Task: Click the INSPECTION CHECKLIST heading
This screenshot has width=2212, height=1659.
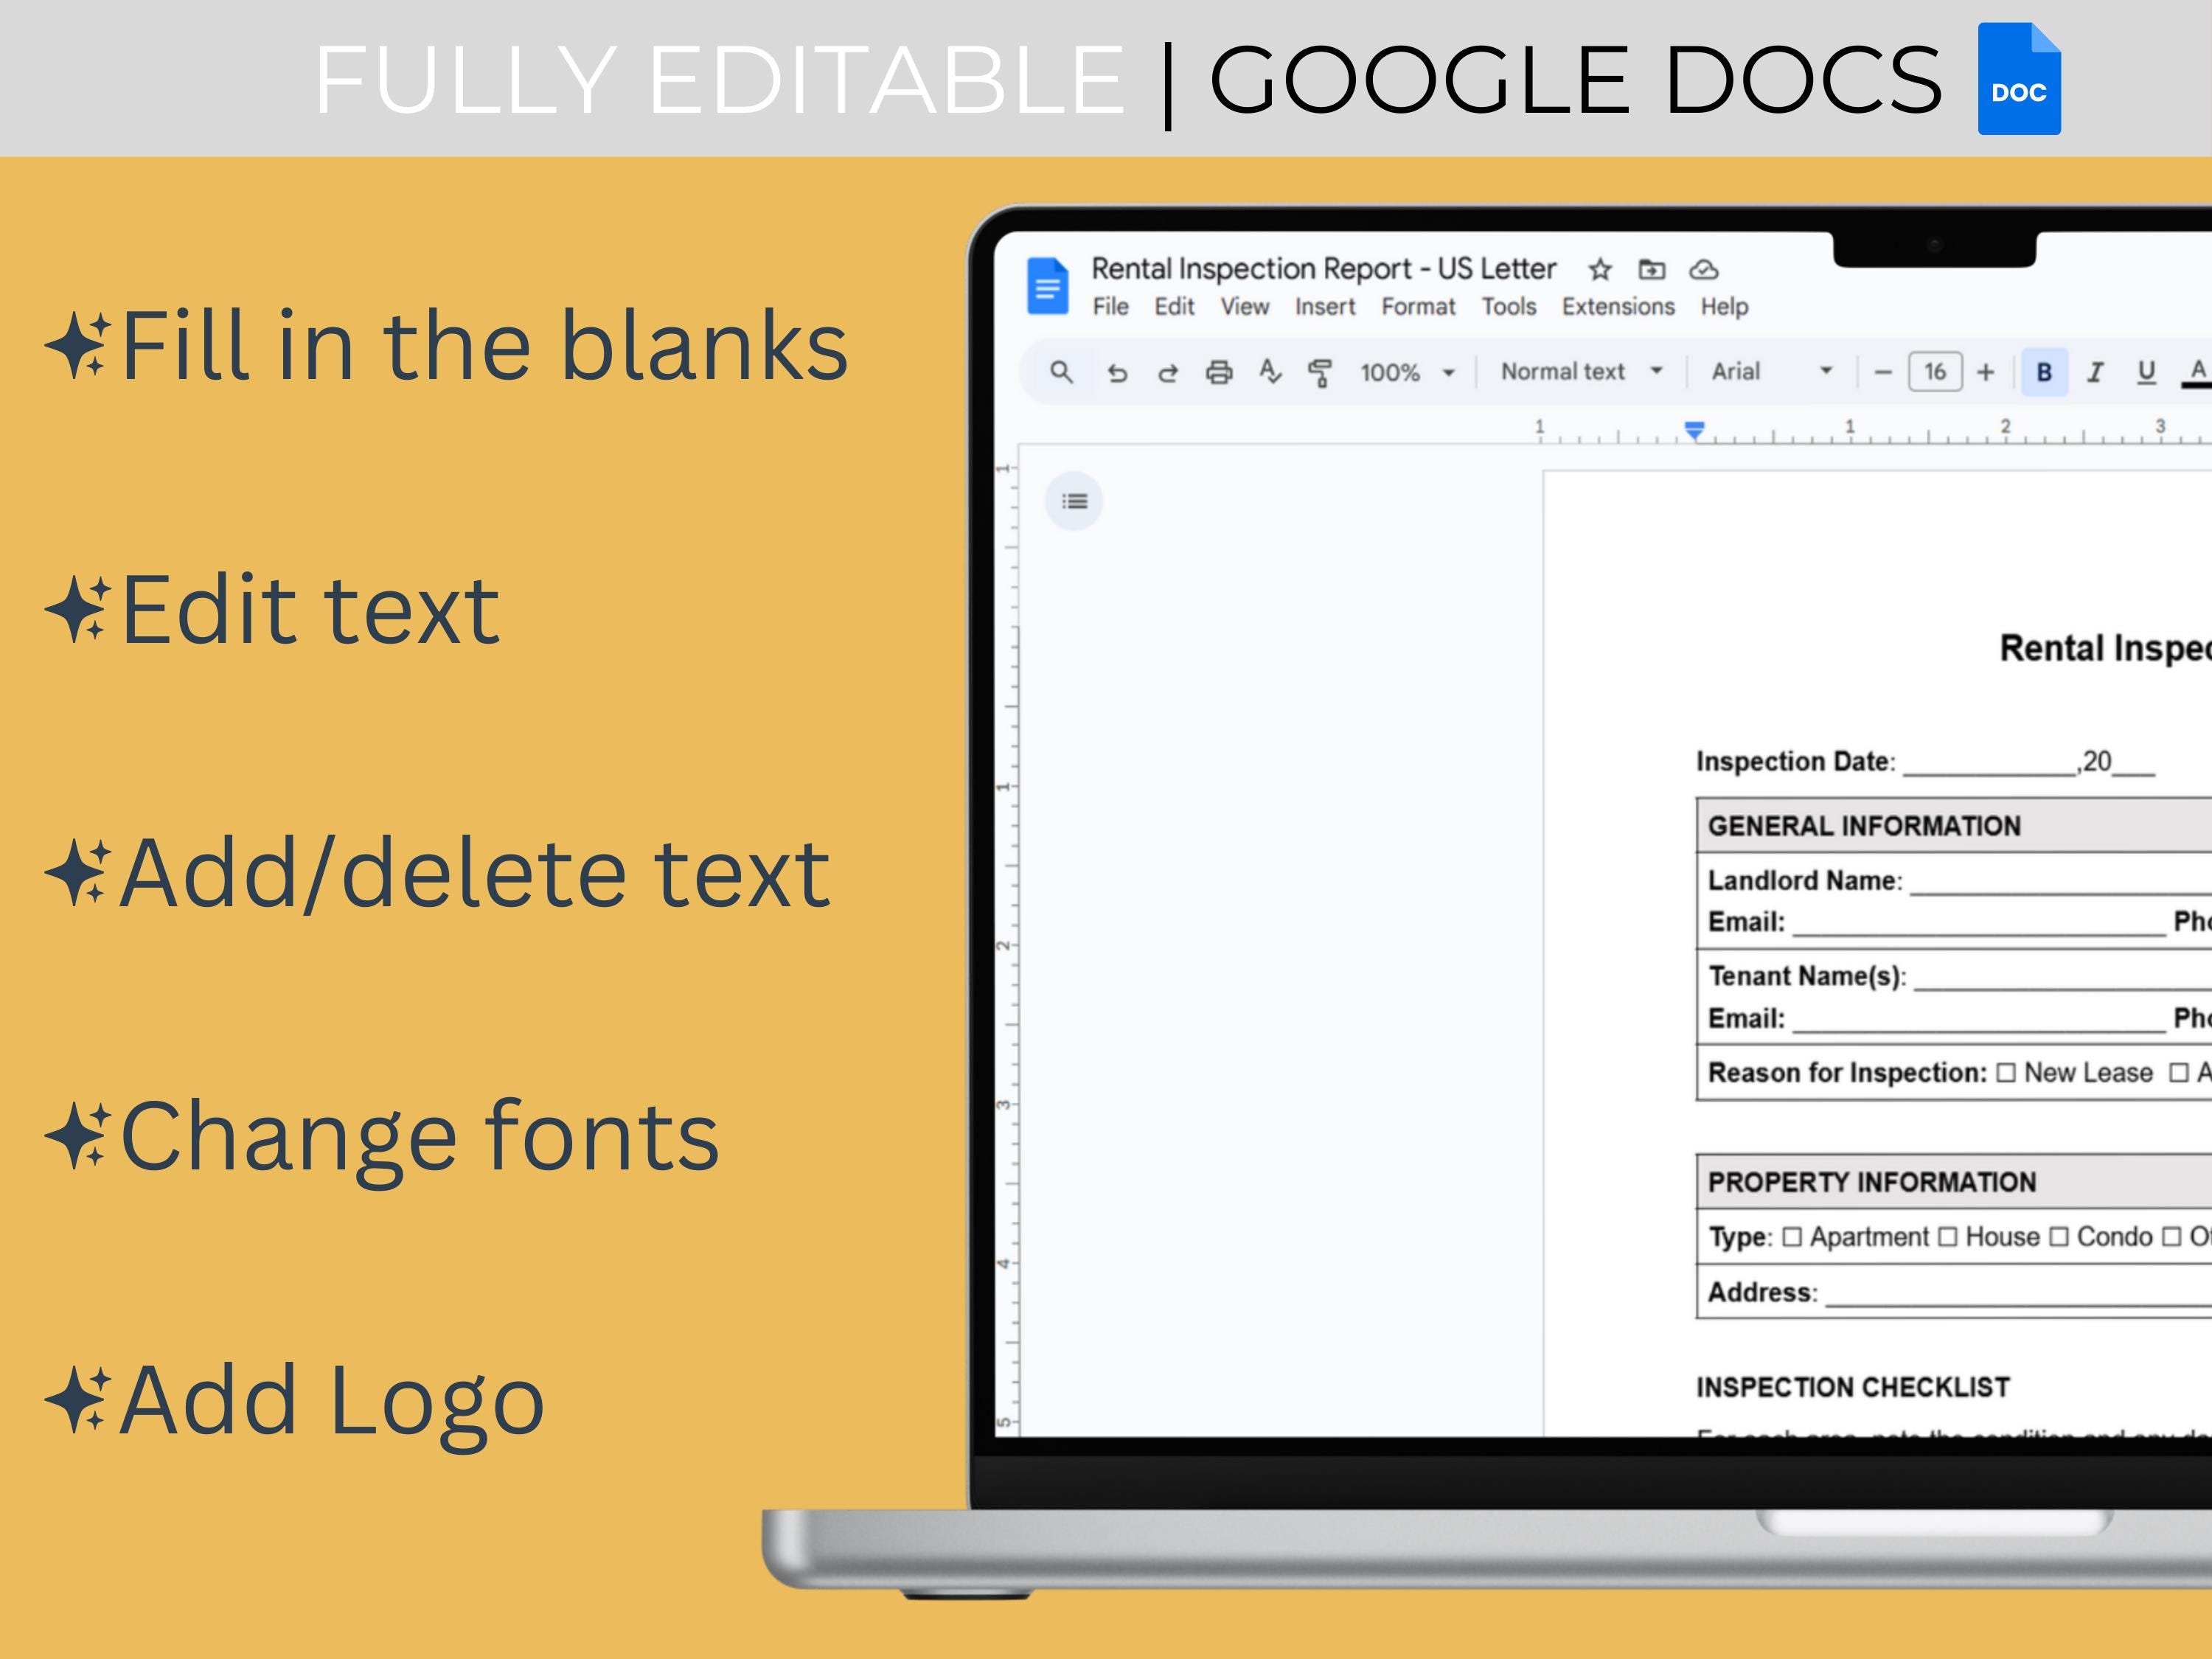Action: point(1852,1388)
